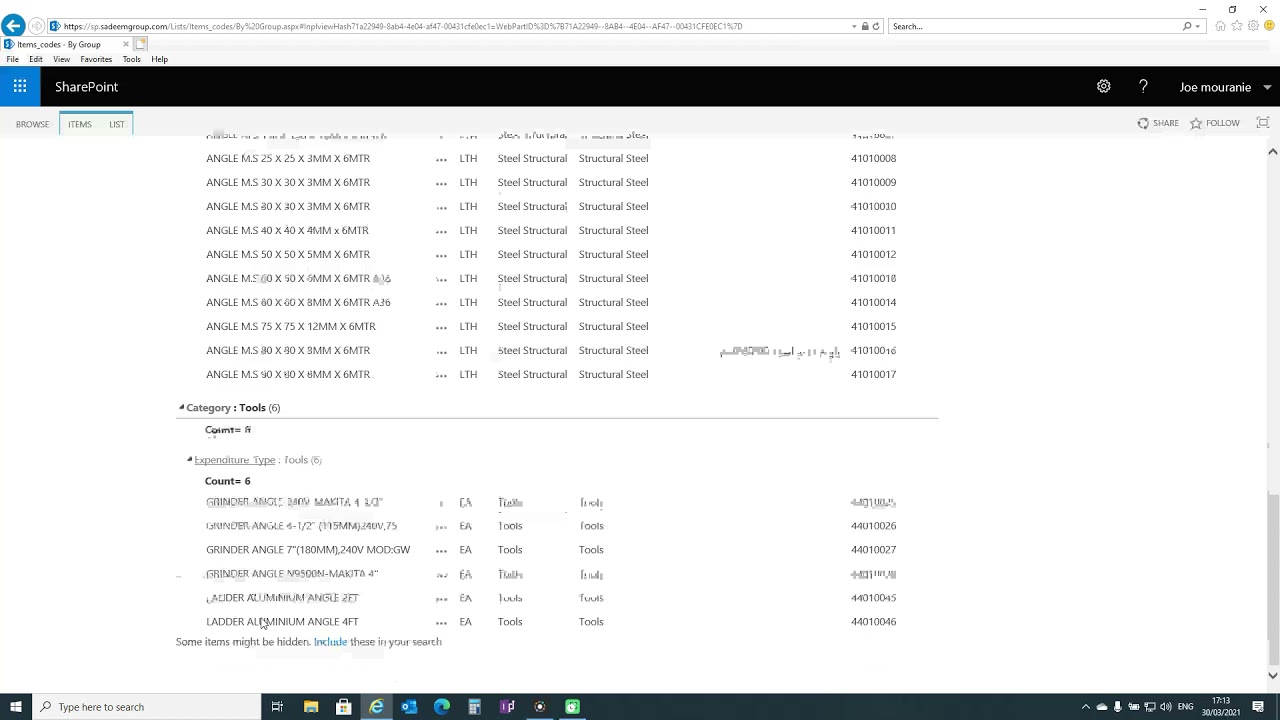Click the Category group header link
The image size is (1280, 720).
[208, 408]
